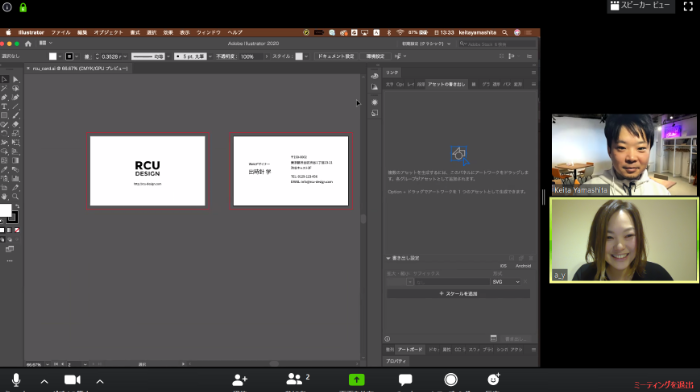Open the SVG format dropdown
Image resolution: width=700 pixels, height=392 pixels.
coord(506,282)
